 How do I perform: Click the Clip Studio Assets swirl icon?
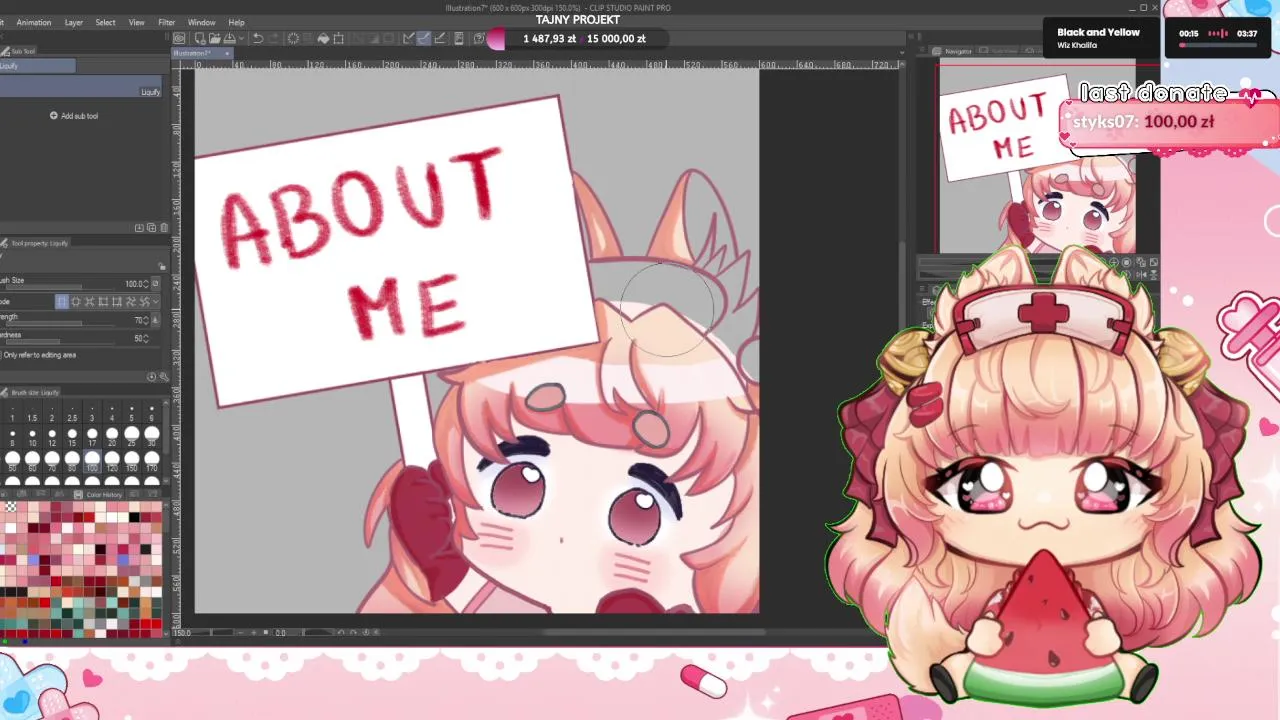pyautogui.click(x=479, y=39)
